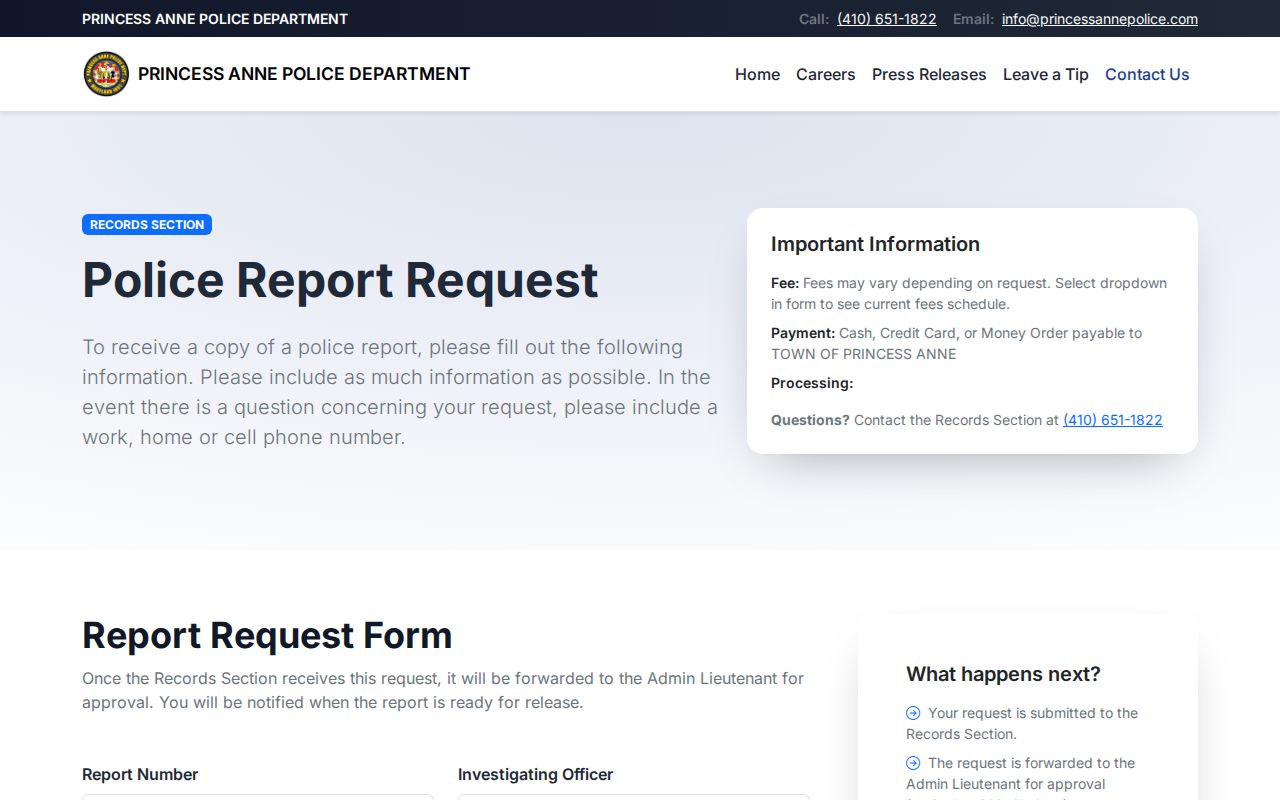Click the Report Number field label

tap(140, 774)
